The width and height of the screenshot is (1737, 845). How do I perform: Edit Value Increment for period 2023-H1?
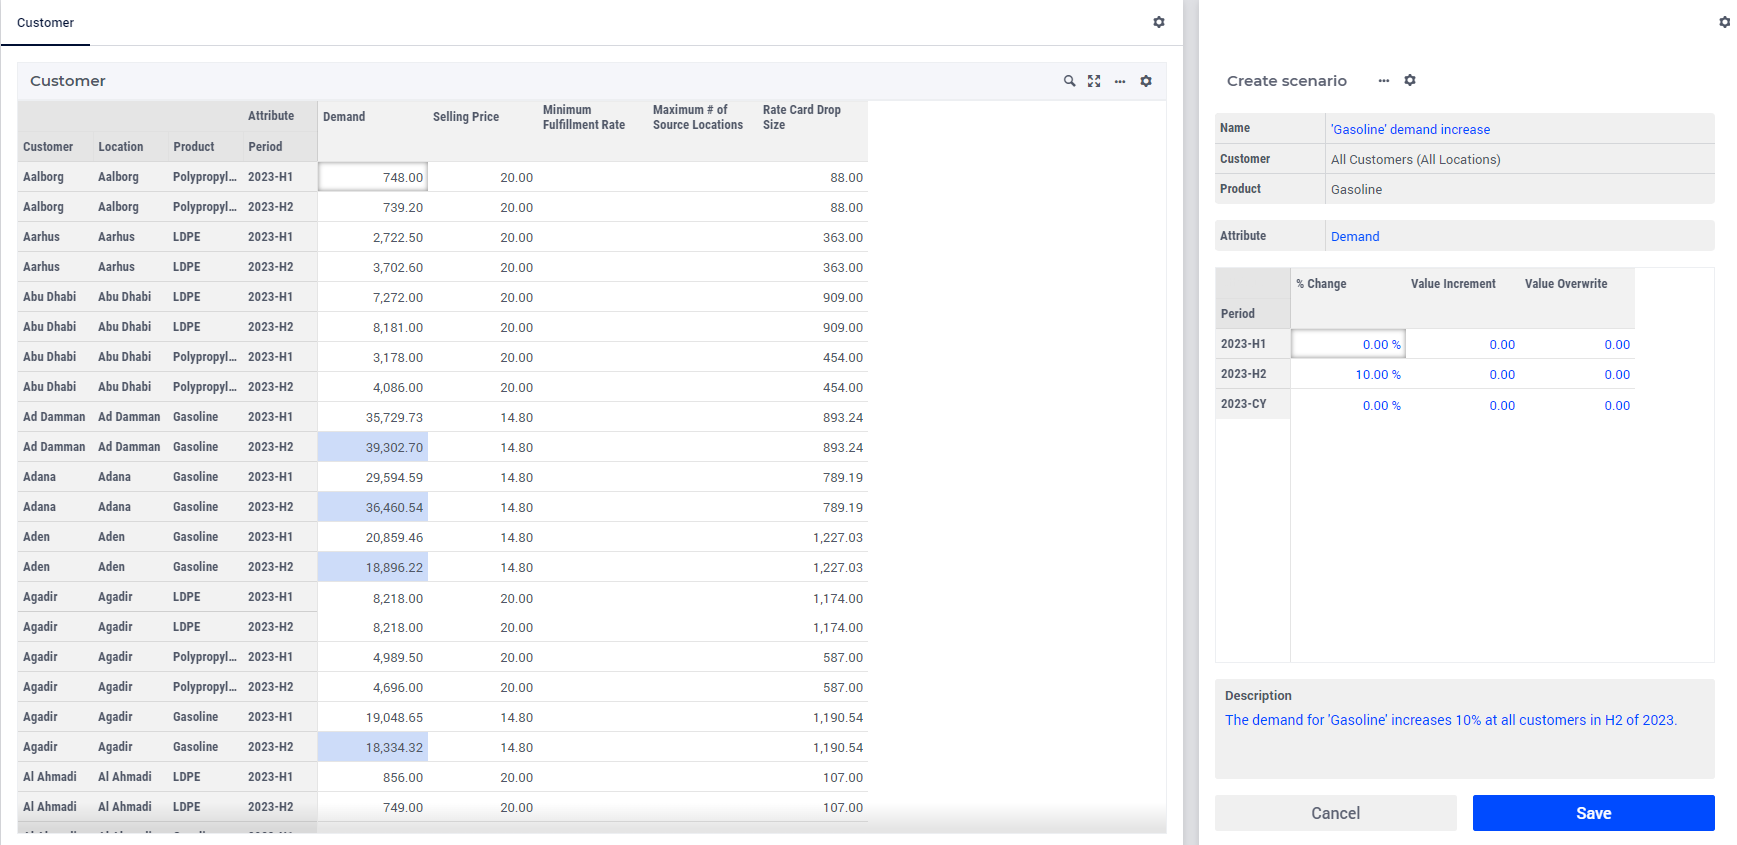[x=1463, y=344]
